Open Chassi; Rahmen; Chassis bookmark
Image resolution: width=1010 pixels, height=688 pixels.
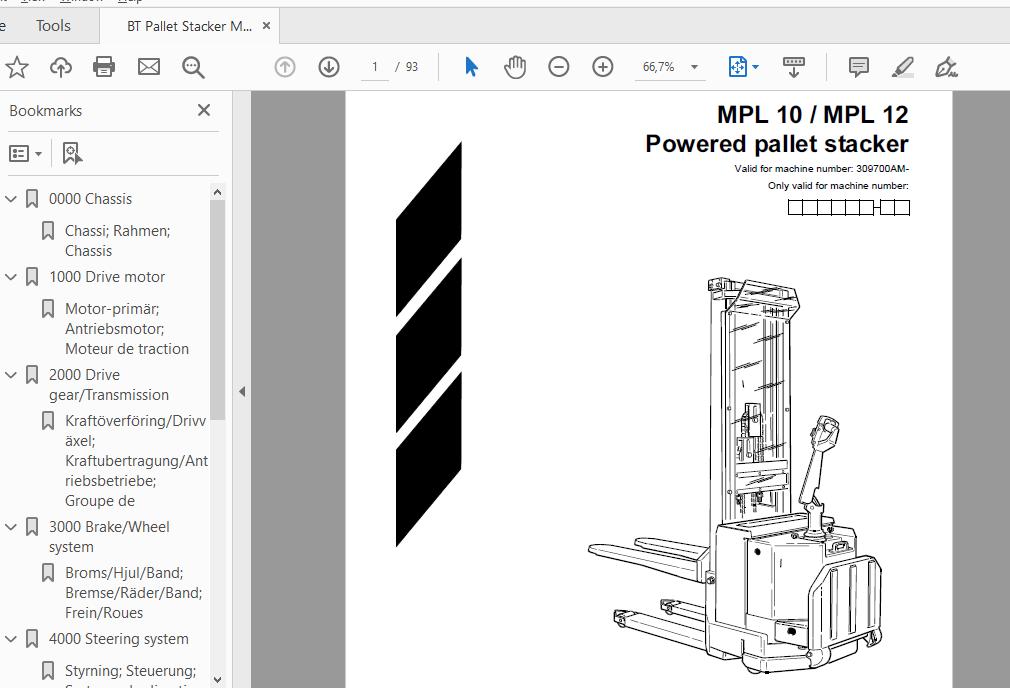click(118, 241)
